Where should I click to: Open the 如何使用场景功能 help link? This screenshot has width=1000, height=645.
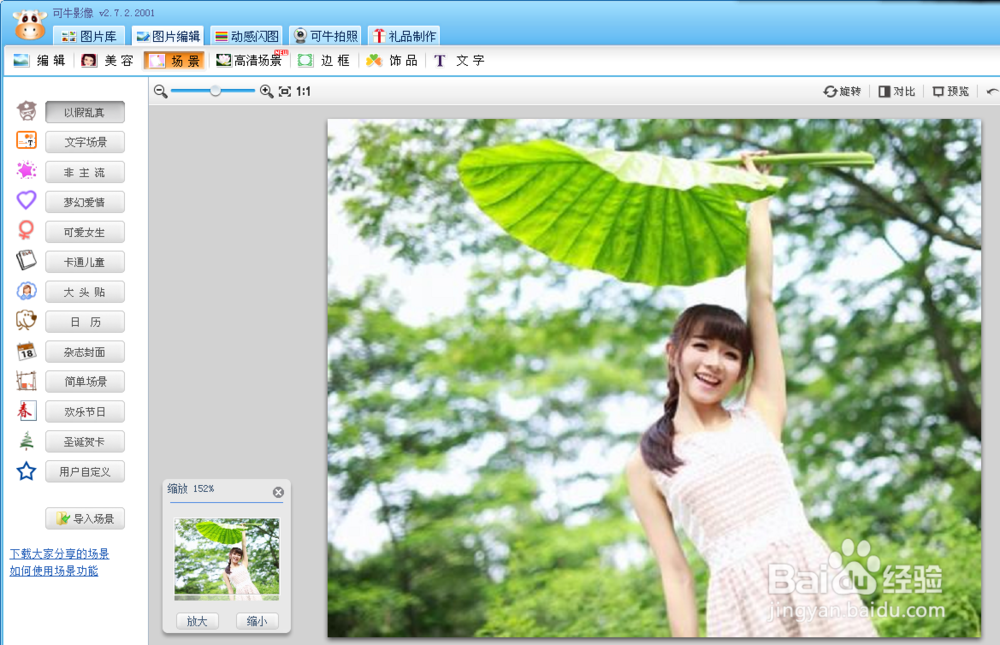click(x=54, y=571)
